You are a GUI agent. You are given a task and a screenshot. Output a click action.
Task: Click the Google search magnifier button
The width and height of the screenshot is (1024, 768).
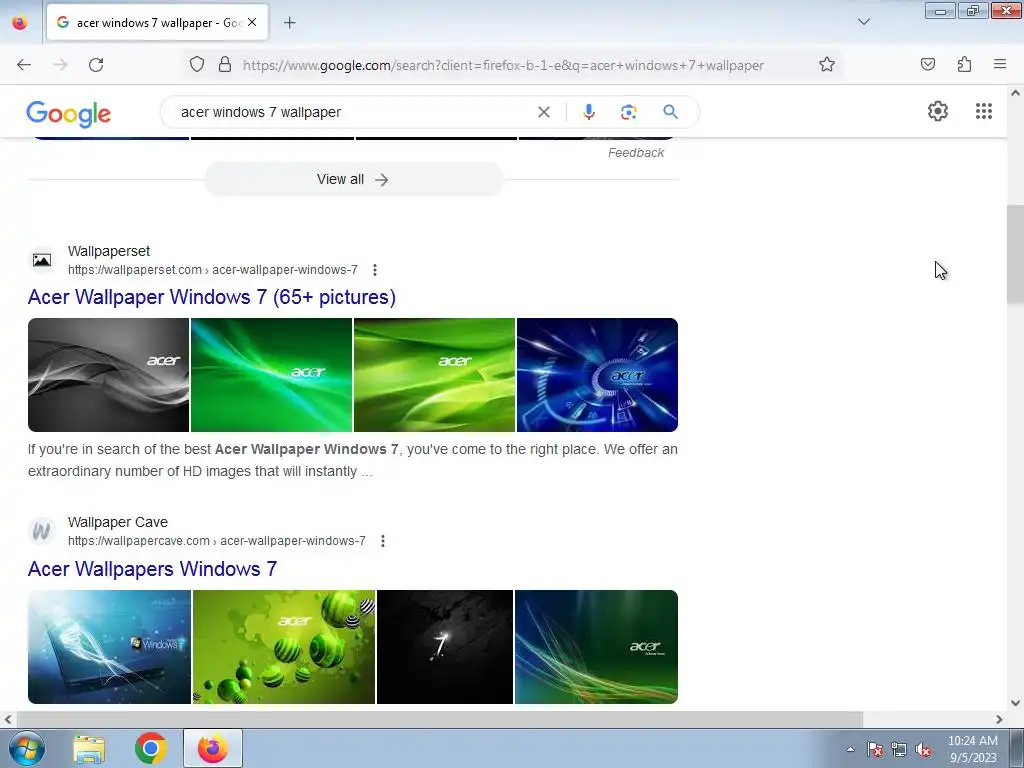point(670,112)
